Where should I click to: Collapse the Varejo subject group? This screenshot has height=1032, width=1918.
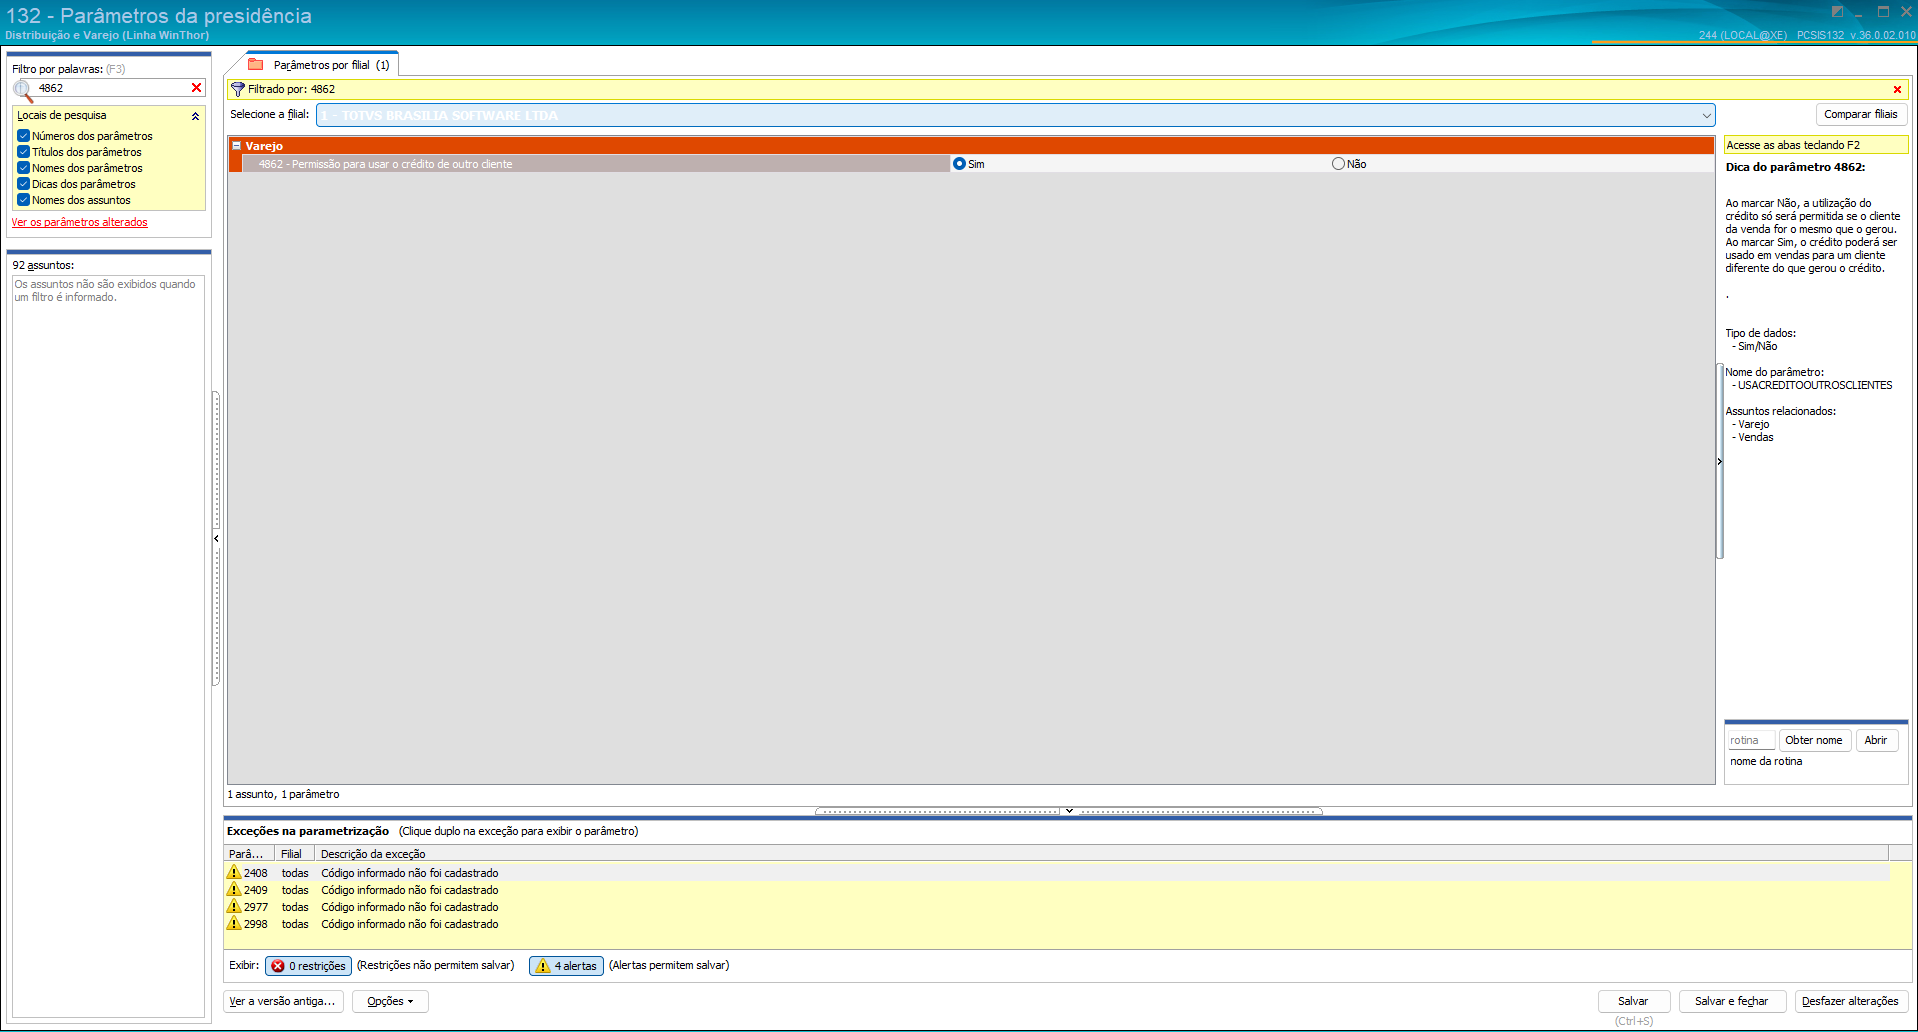[237, 146]
